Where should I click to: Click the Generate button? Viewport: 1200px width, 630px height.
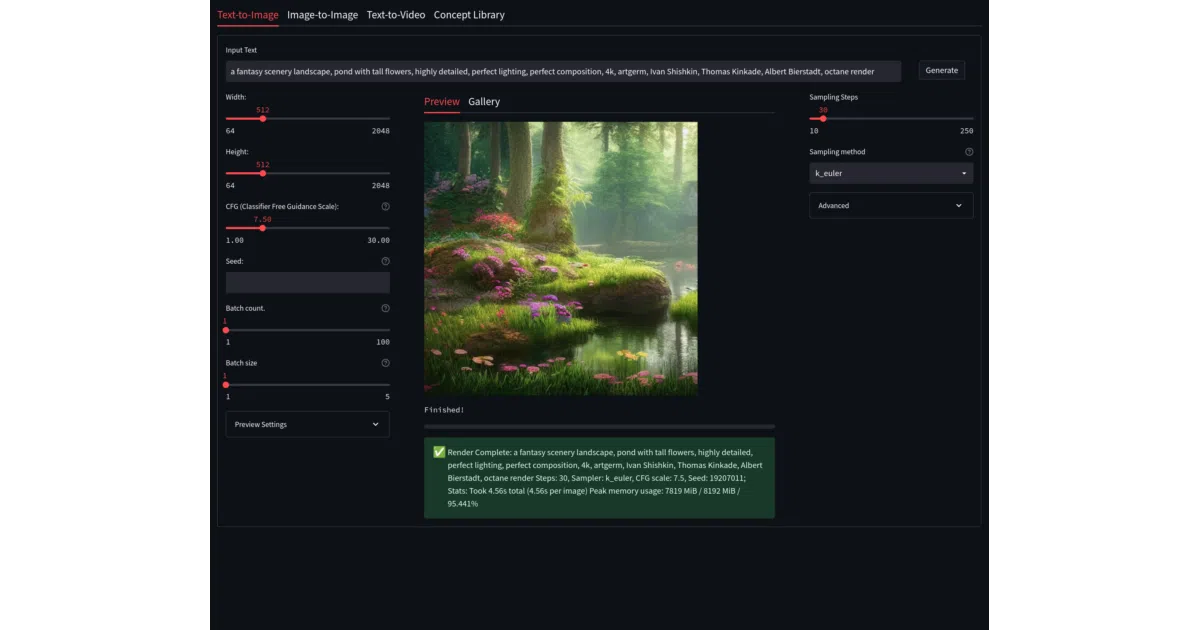942,71
